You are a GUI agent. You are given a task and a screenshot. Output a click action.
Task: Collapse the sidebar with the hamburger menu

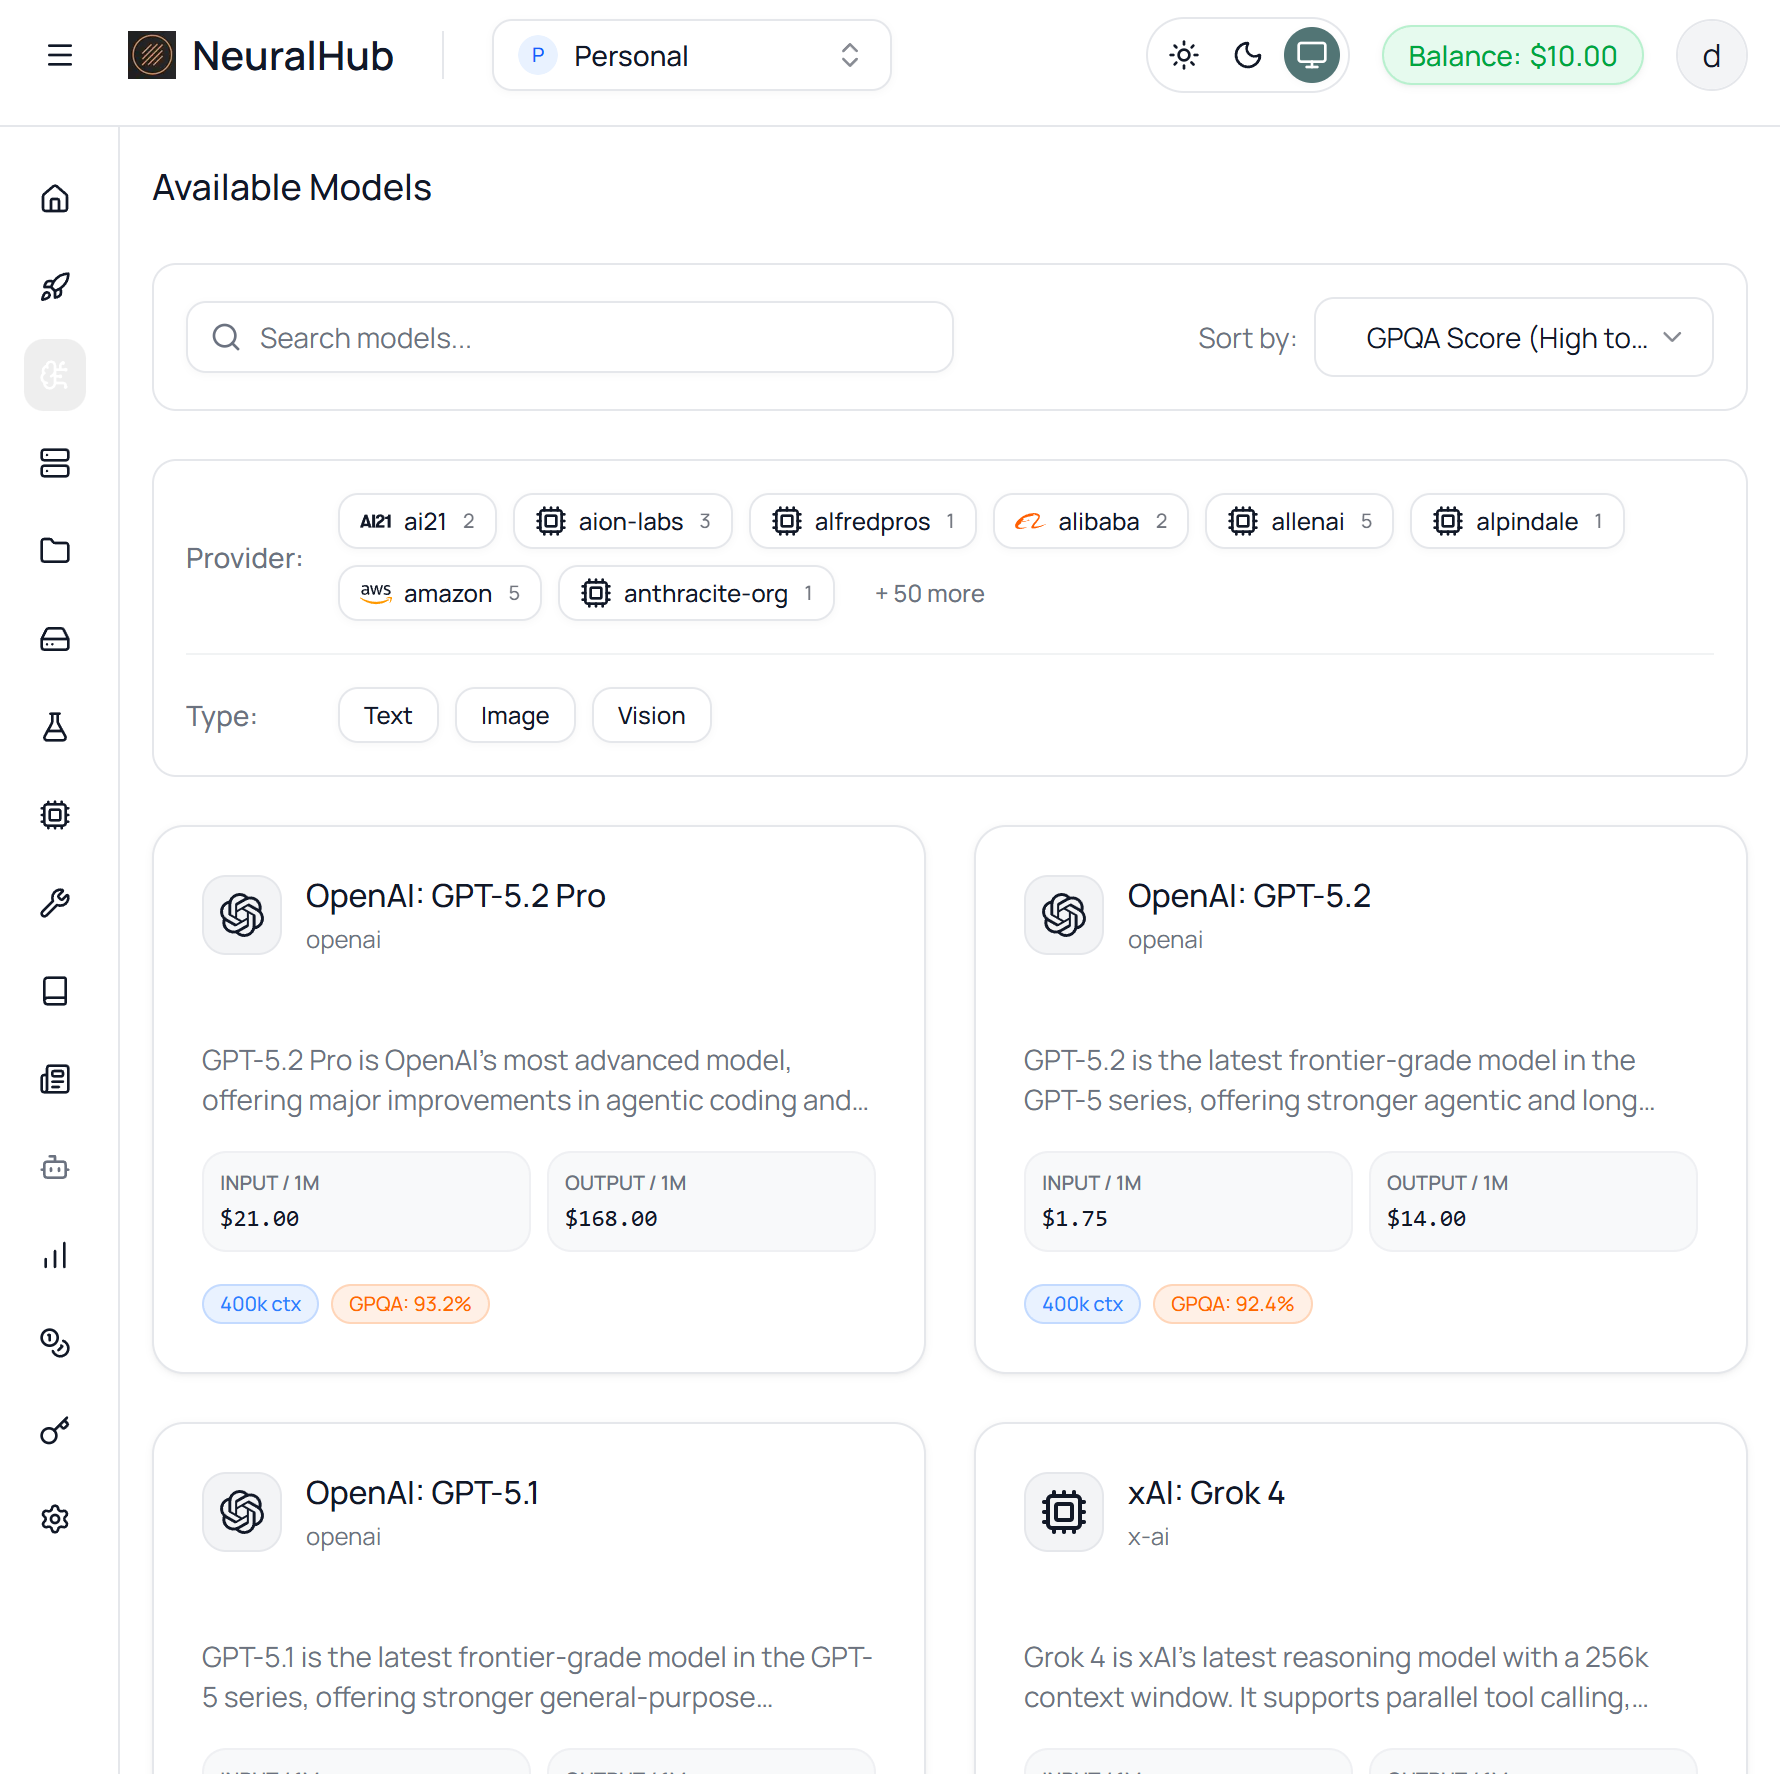point(59,55)
